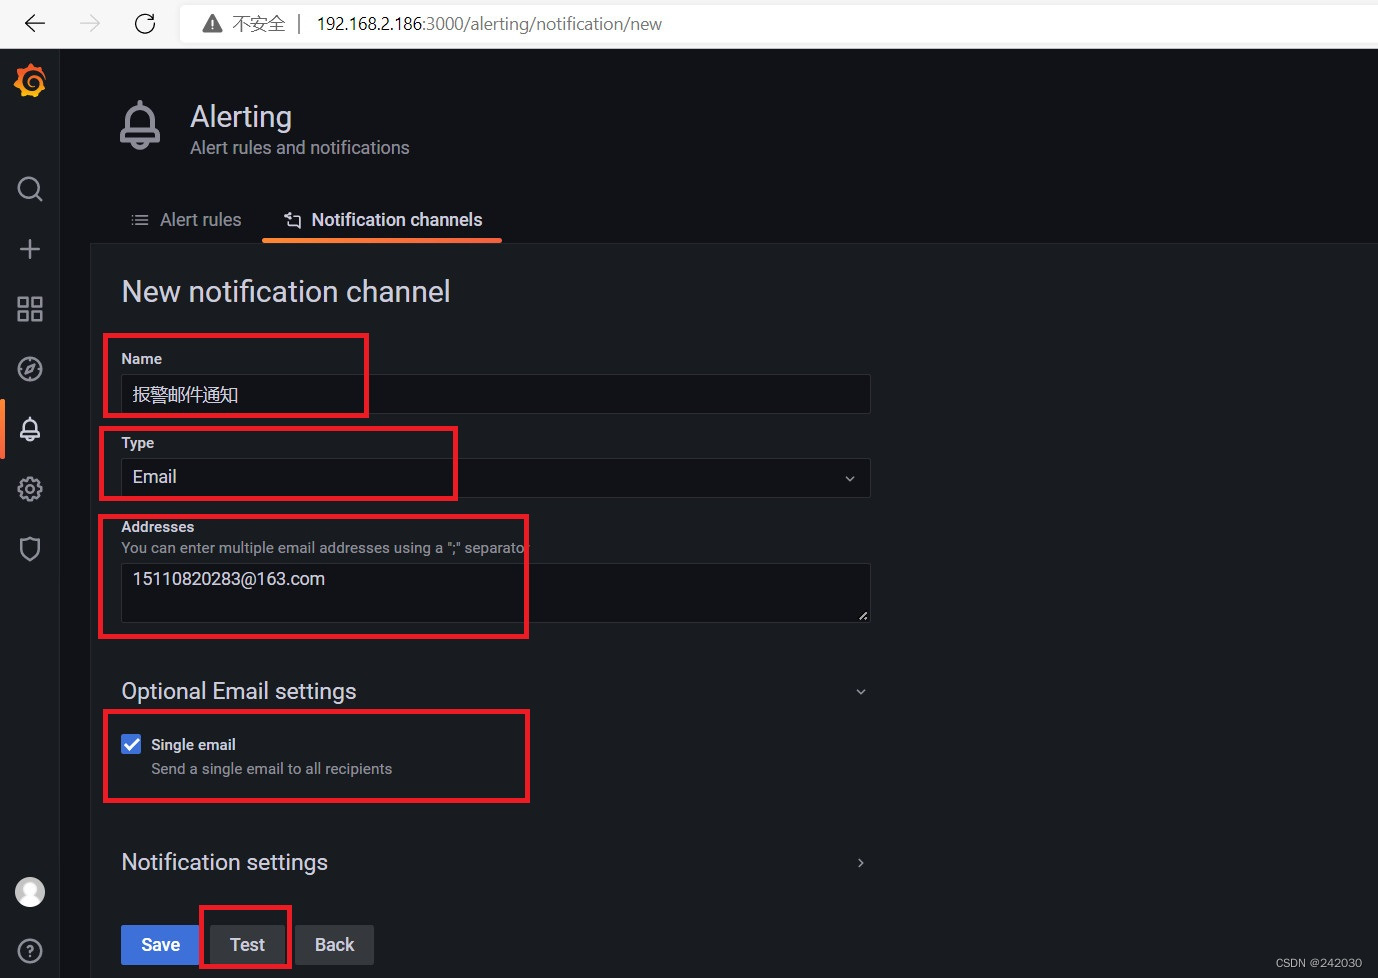Open the search icon in sidebar
The image size is (1378, 978).
pyautogui.click(x=30, y=189)
